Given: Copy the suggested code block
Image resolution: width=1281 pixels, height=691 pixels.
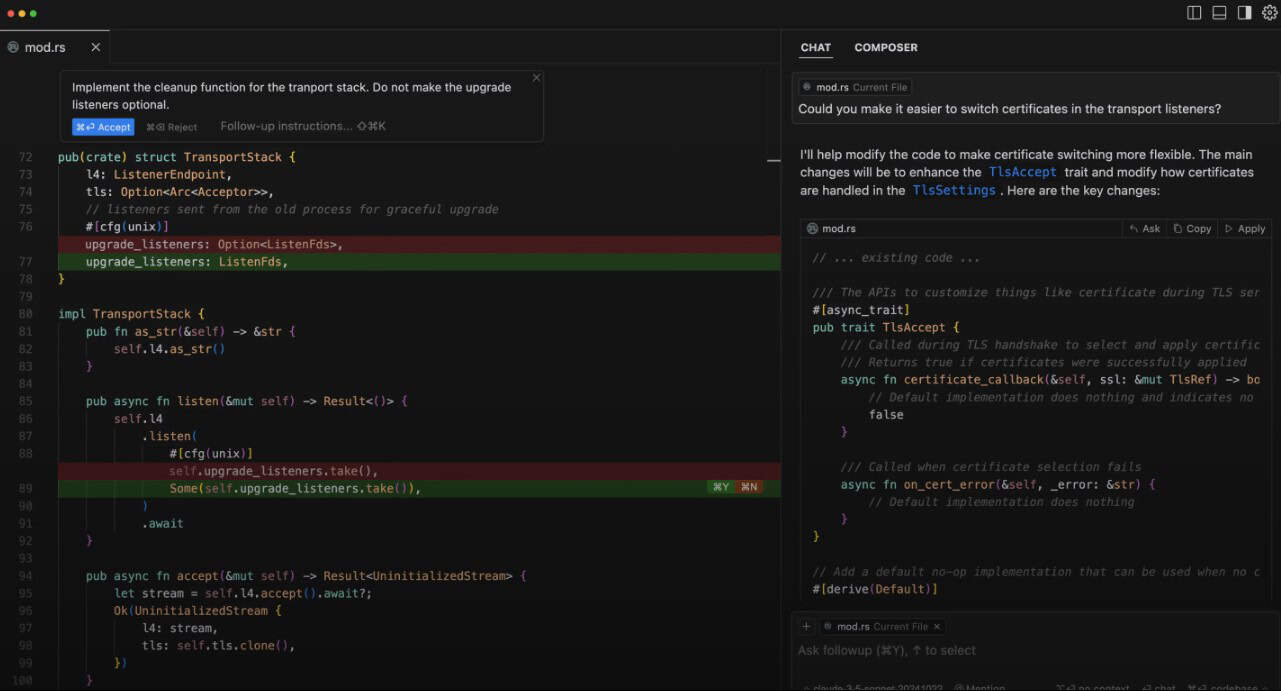Looking at the screenshot, I should (x=1192, y=229).
